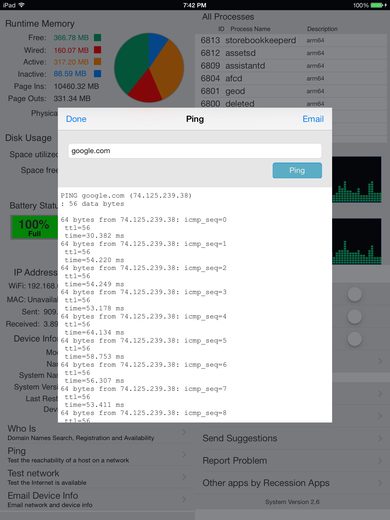390x520 pixels.
Task: Expand chevron on Test network row
Action: click(x=184, y=477)
